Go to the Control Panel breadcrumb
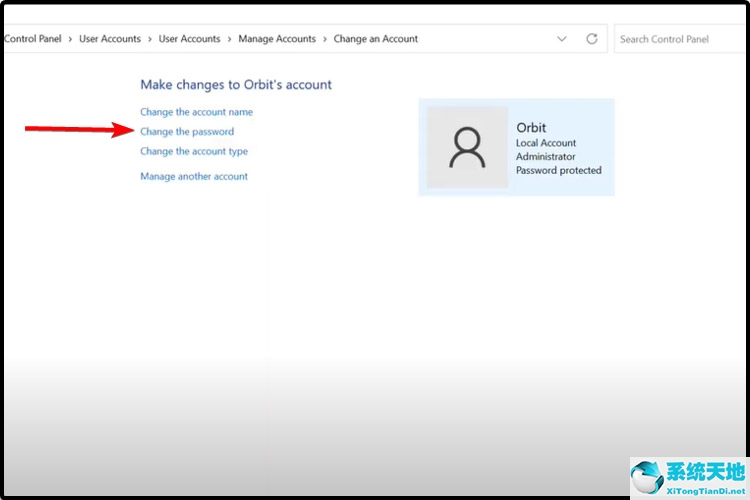 point(33,39)
